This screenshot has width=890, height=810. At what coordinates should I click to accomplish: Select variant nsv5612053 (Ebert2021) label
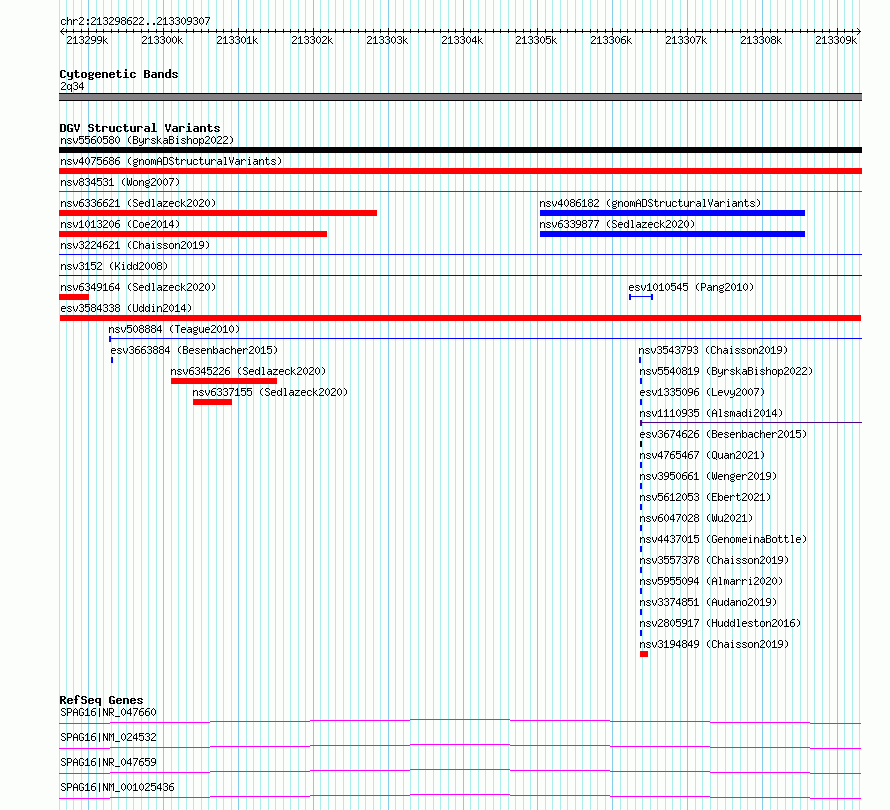point(705,497)
